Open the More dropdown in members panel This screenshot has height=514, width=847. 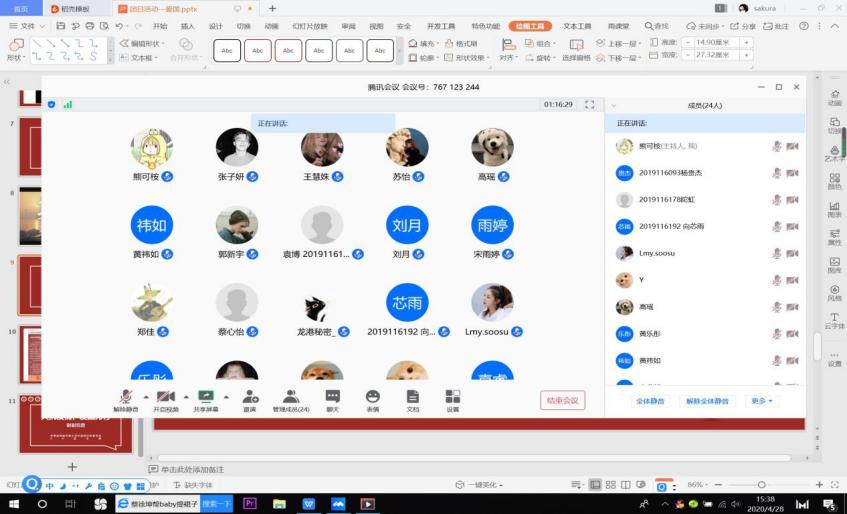pos(761,401)
